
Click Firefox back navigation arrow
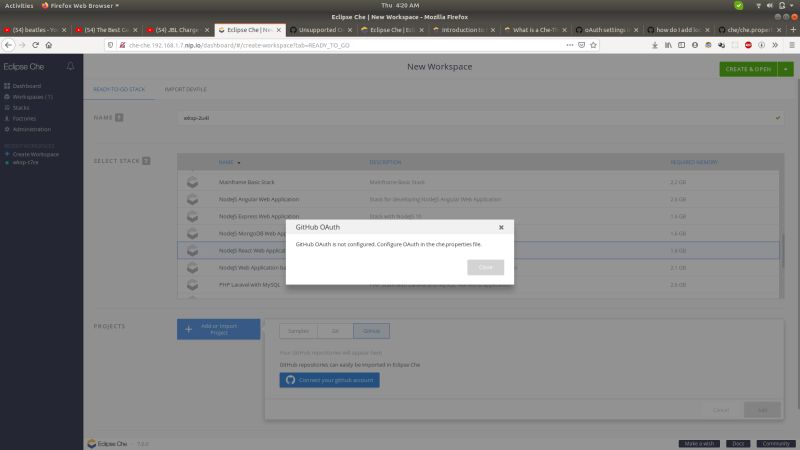click(x=8, y=45)
